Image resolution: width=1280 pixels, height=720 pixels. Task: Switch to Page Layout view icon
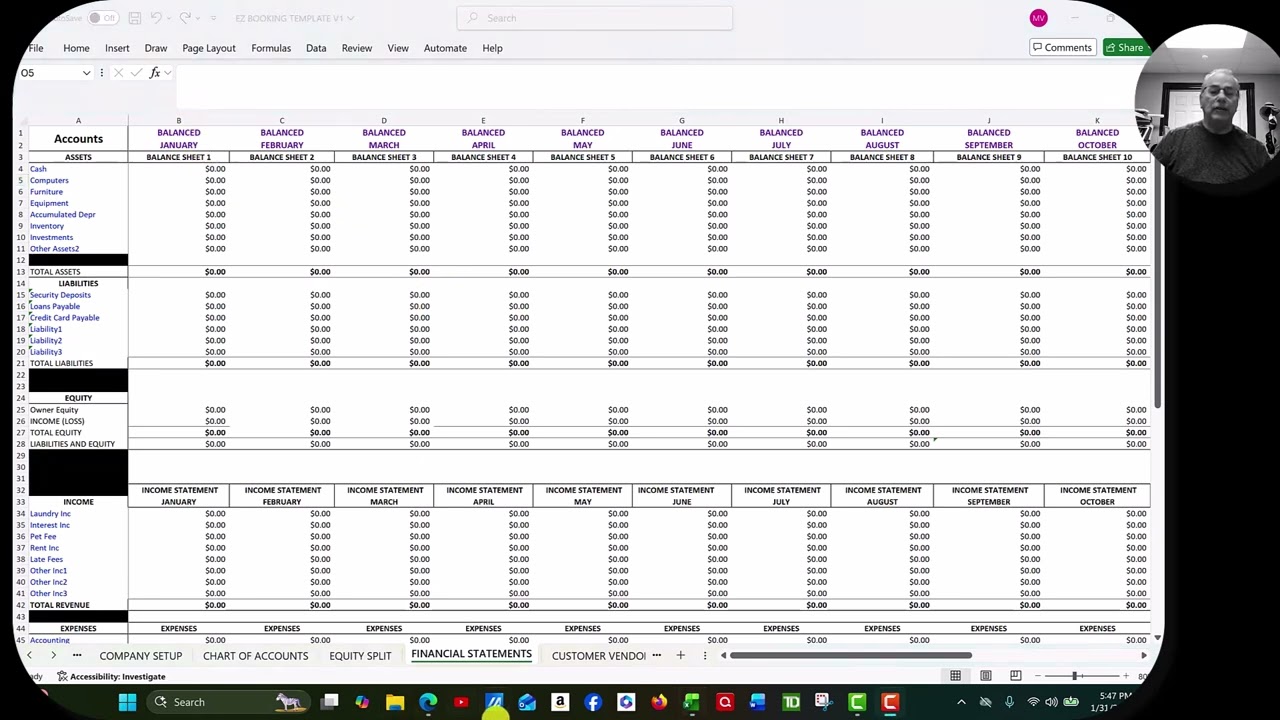pos(985,676)
